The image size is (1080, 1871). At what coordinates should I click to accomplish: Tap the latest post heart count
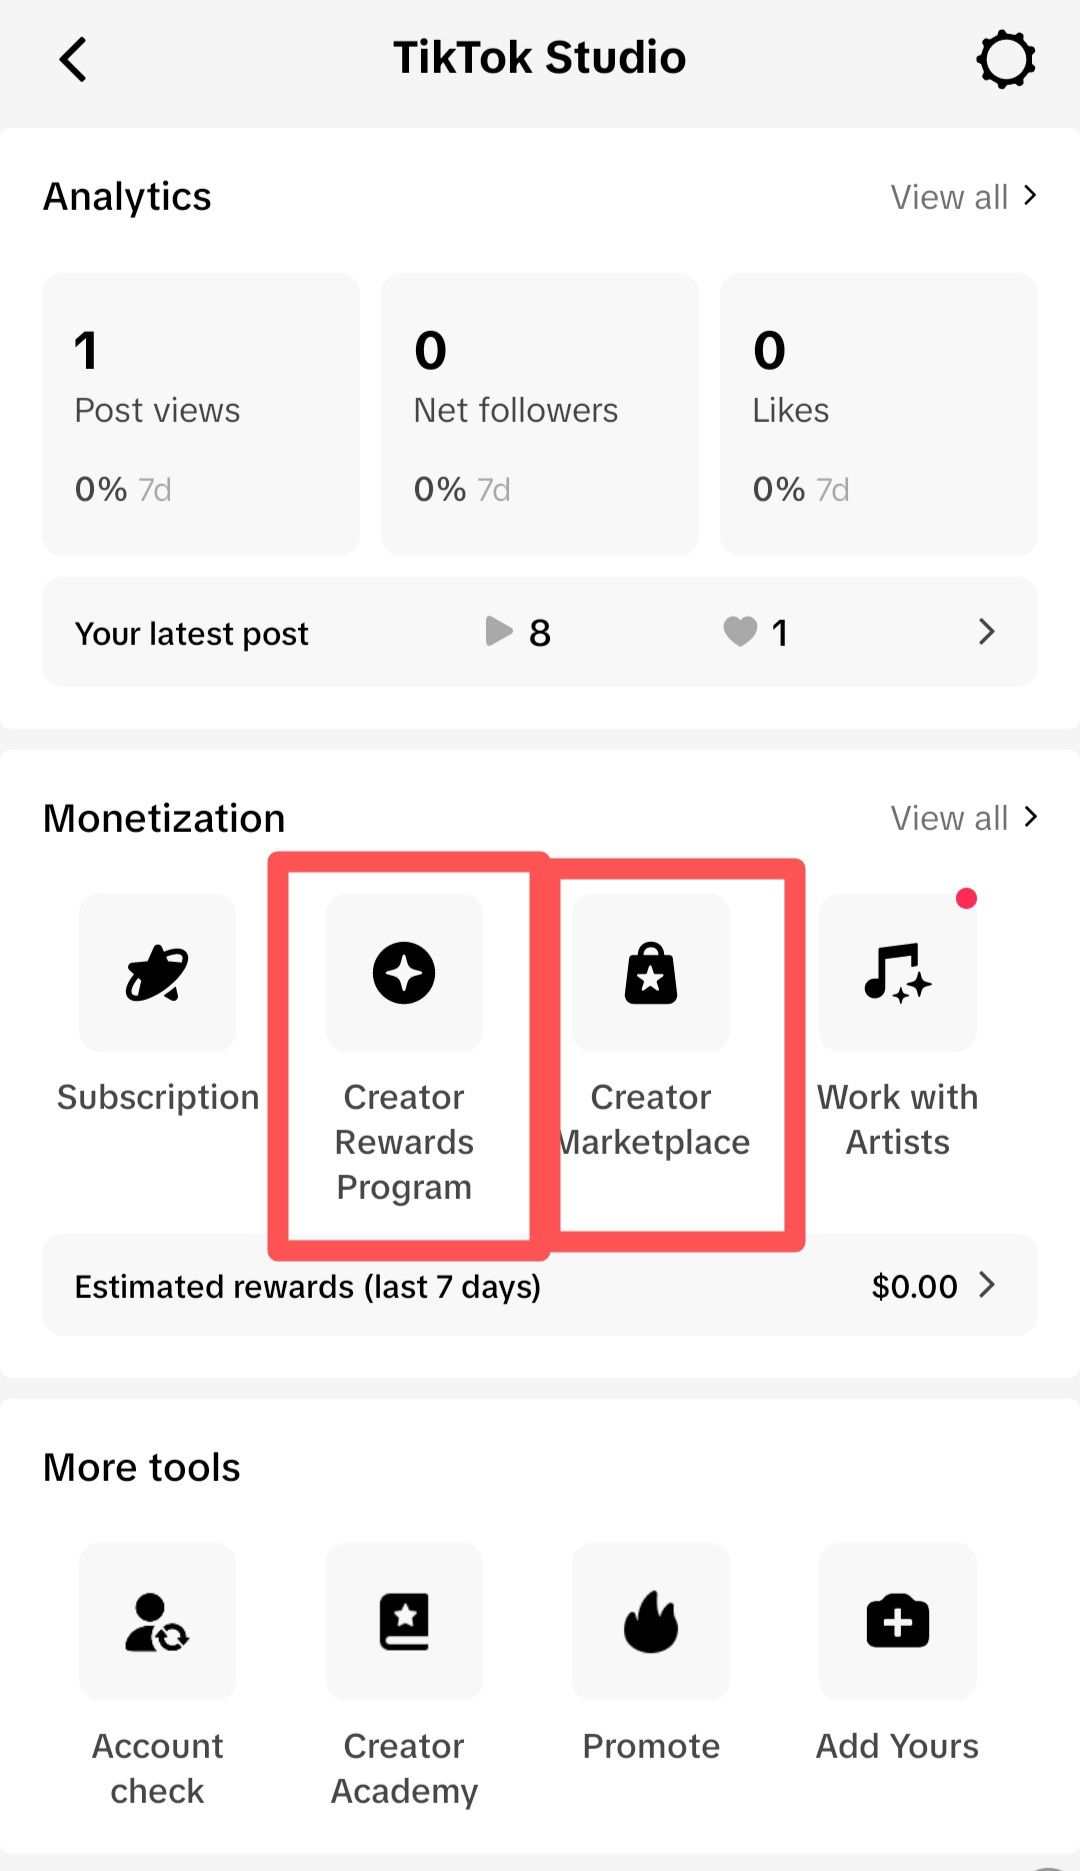coord(757,632)
